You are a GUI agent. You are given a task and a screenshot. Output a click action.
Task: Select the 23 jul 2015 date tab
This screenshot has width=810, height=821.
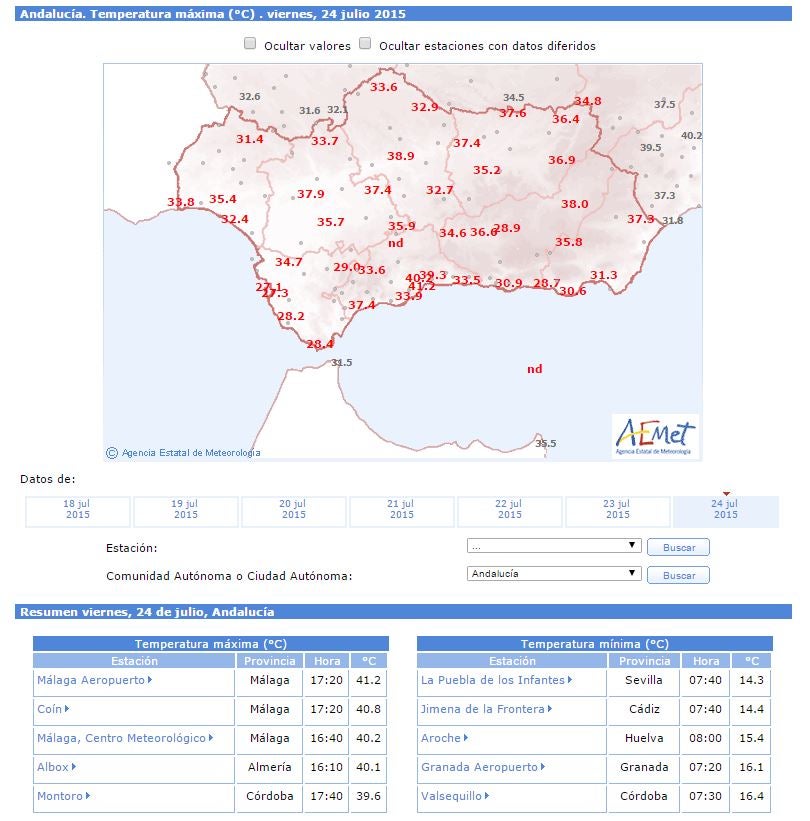coord(618,511)
